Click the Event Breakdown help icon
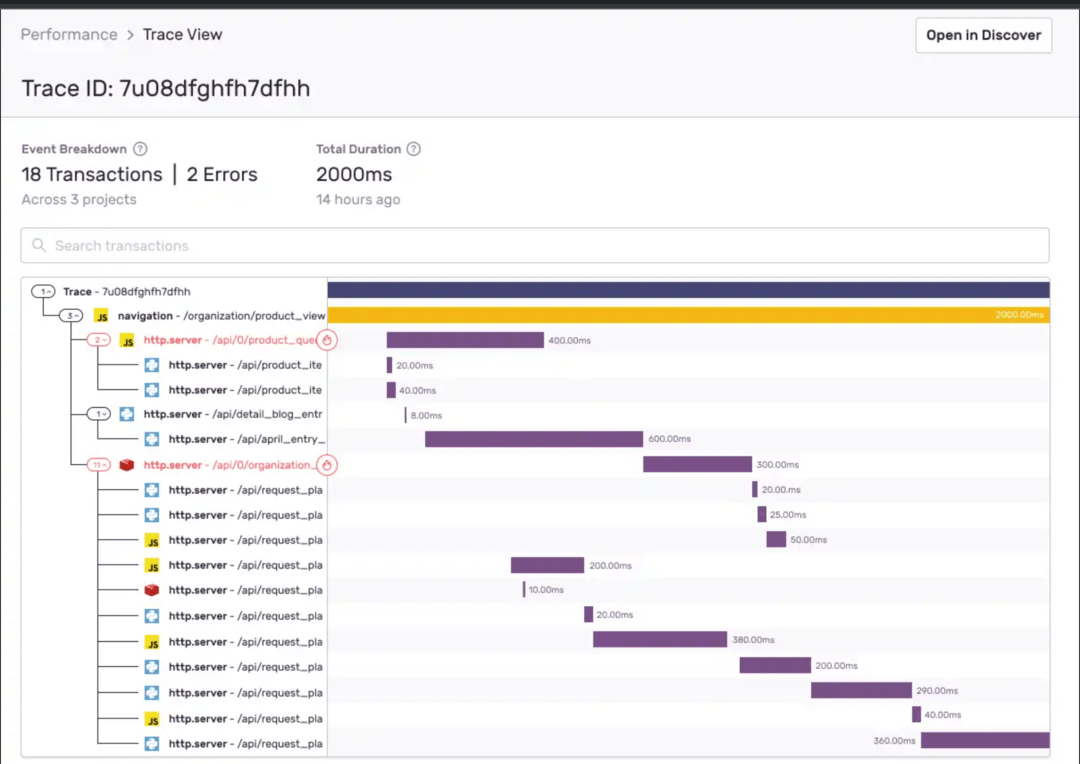1080x764 pixels. point(140,149)
